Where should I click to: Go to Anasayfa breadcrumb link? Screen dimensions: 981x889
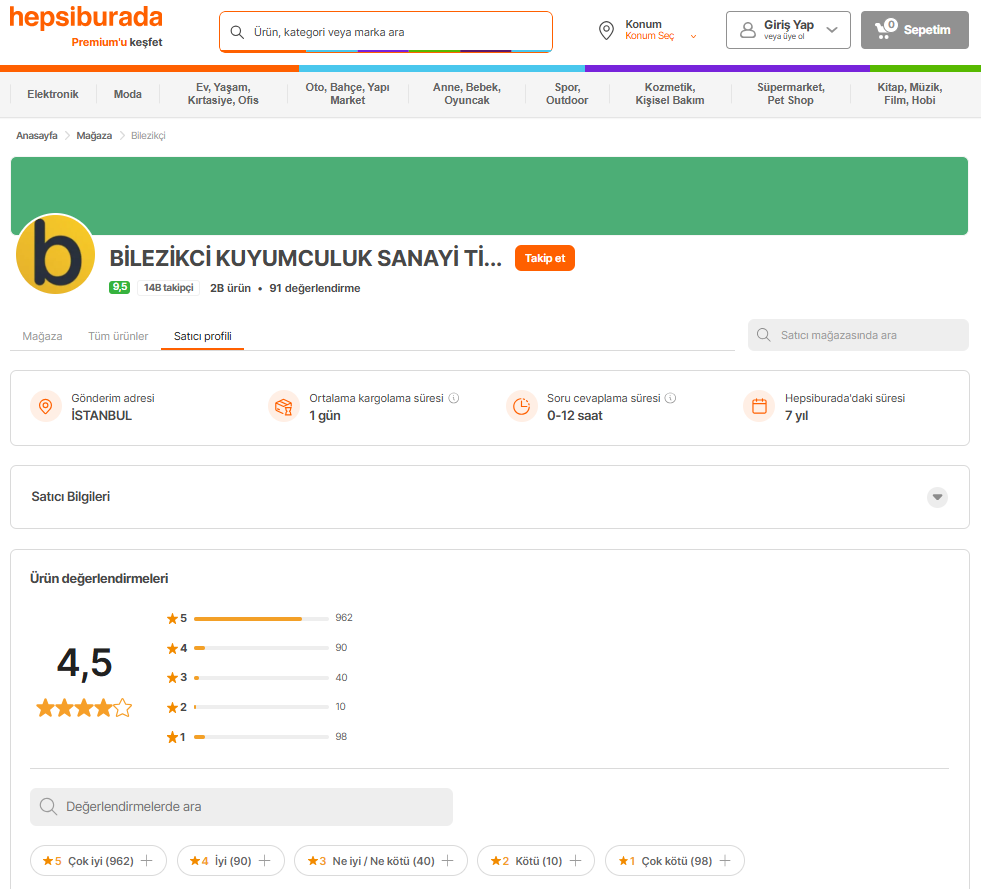(x=37, y=135)
